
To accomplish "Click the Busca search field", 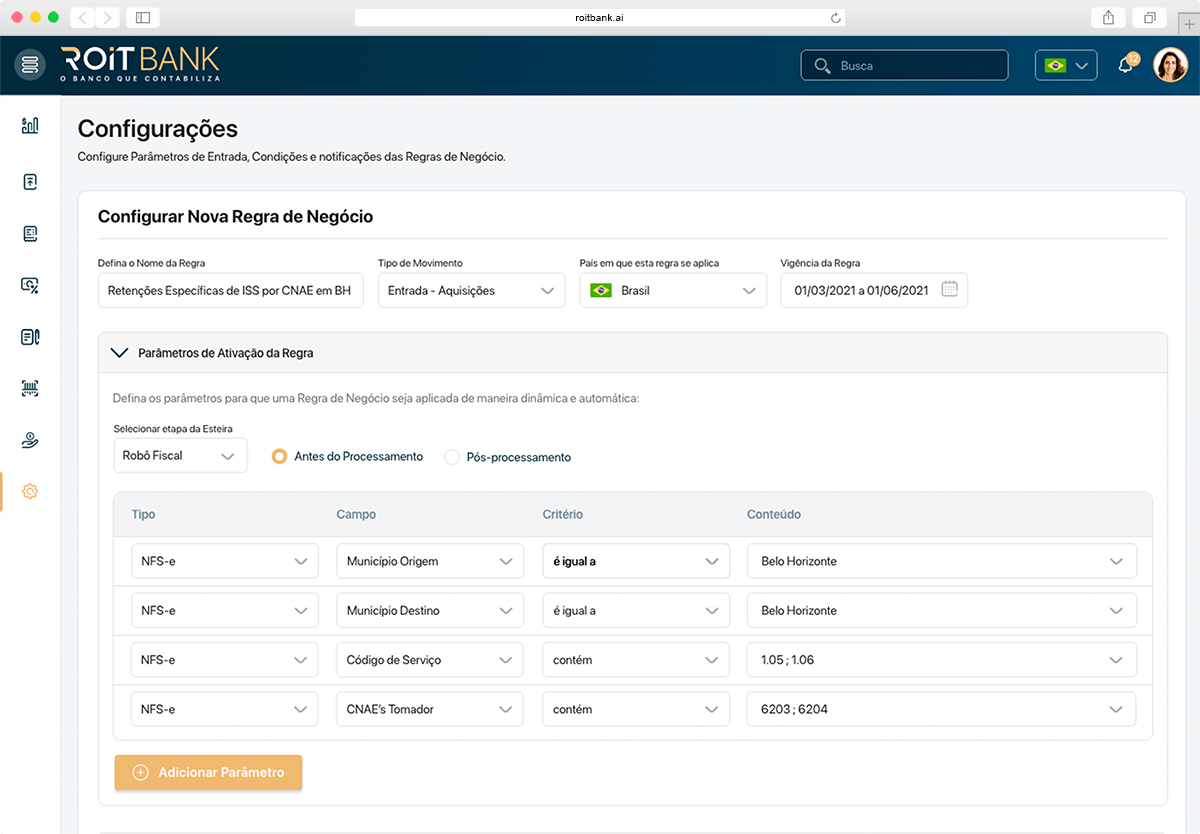I will coord(904,66).
